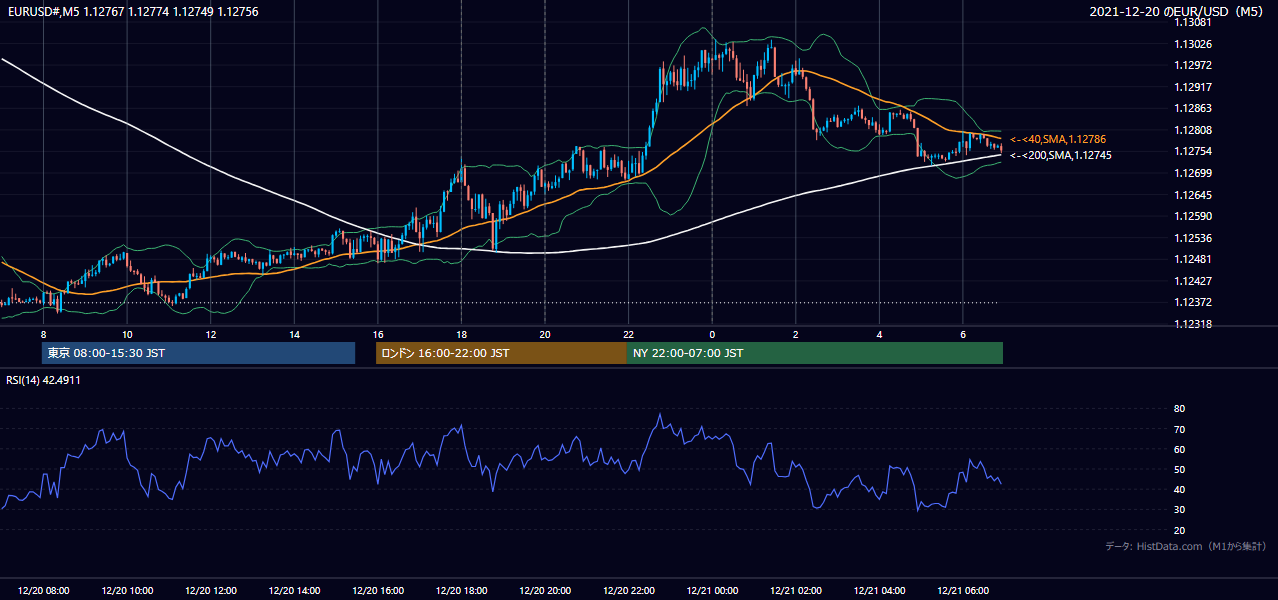1278x600 pixels.
Task: Click price level 1.12754 on axis
Action: tap(1193, 151)
